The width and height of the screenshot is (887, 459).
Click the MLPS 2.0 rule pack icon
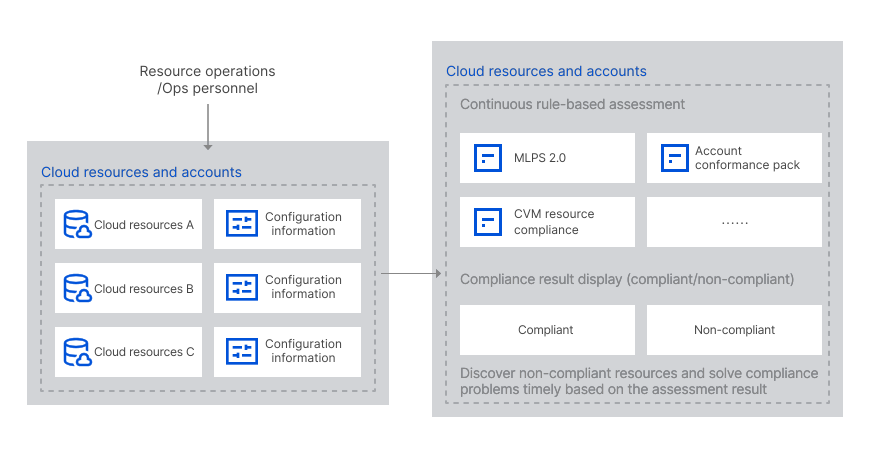[488, 158]
